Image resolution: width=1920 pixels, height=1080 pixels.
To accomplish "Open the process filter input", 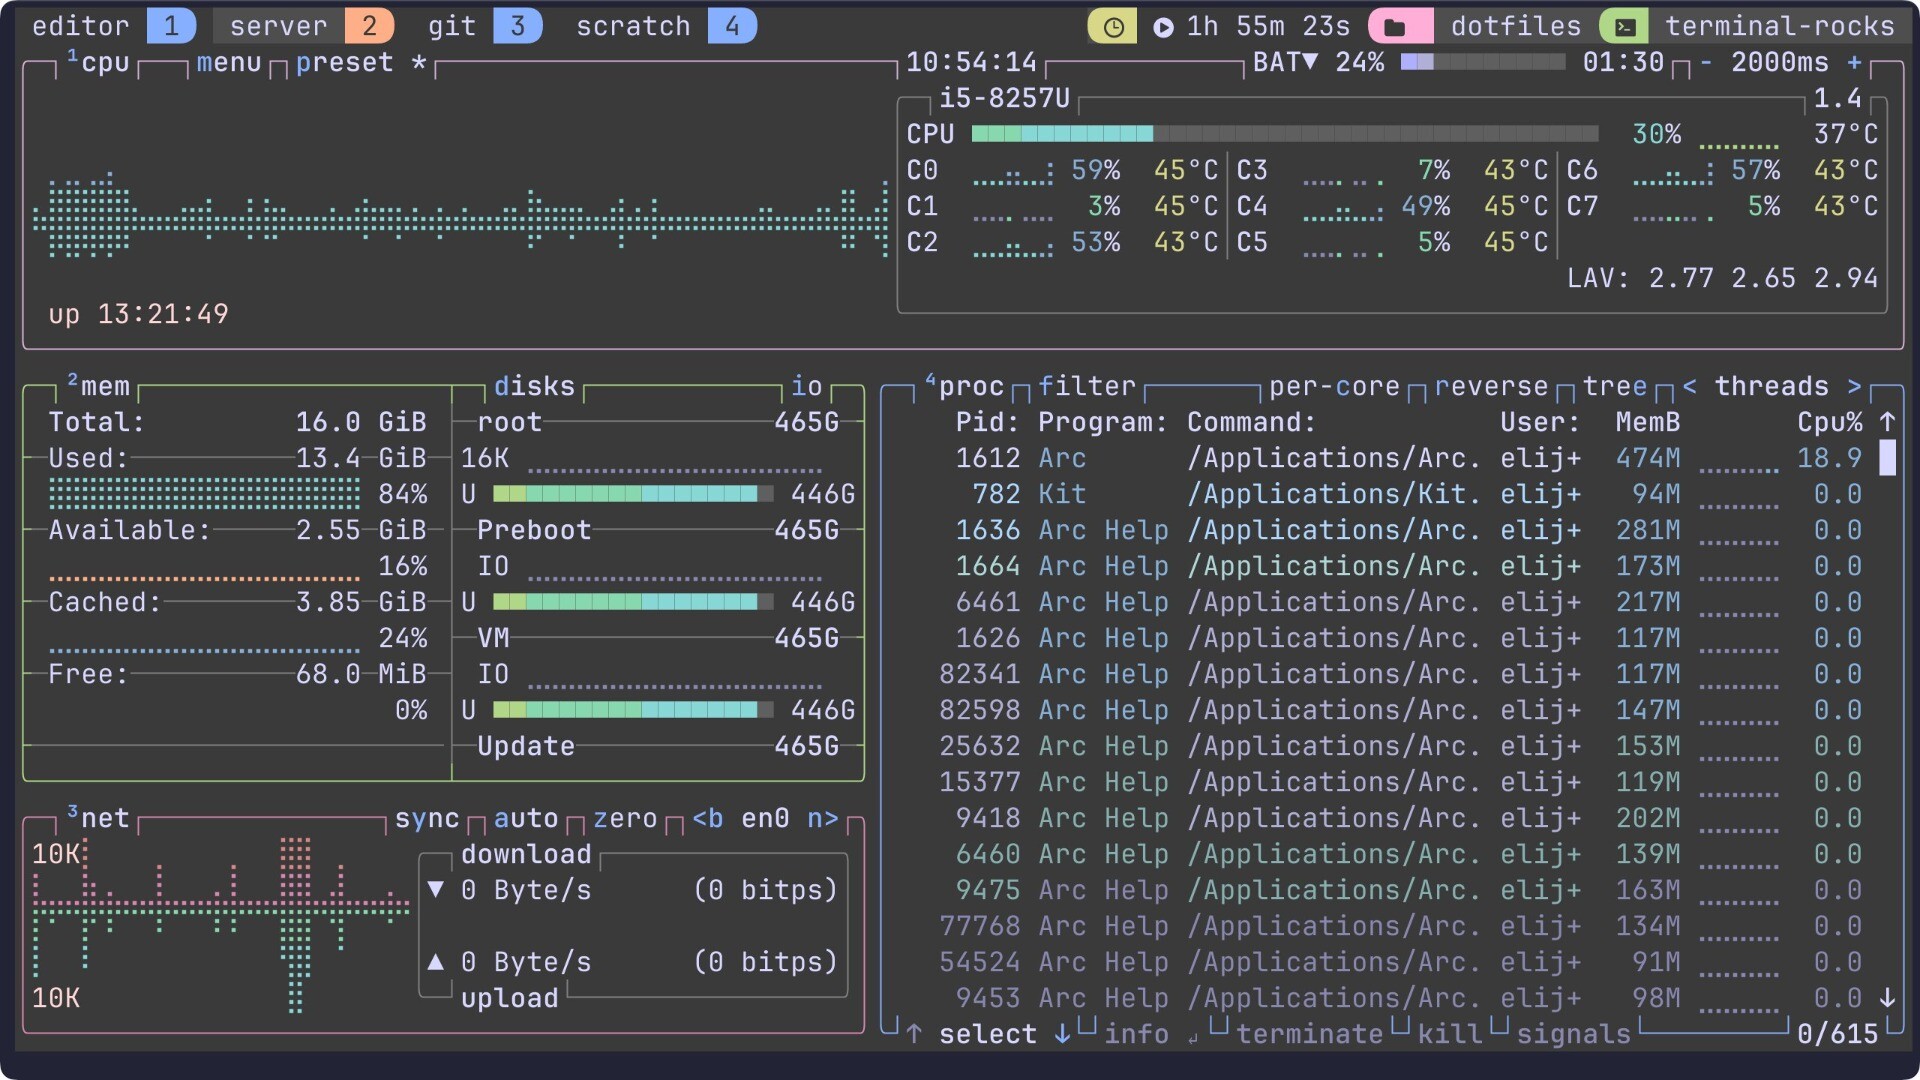I will [1086, 386].
